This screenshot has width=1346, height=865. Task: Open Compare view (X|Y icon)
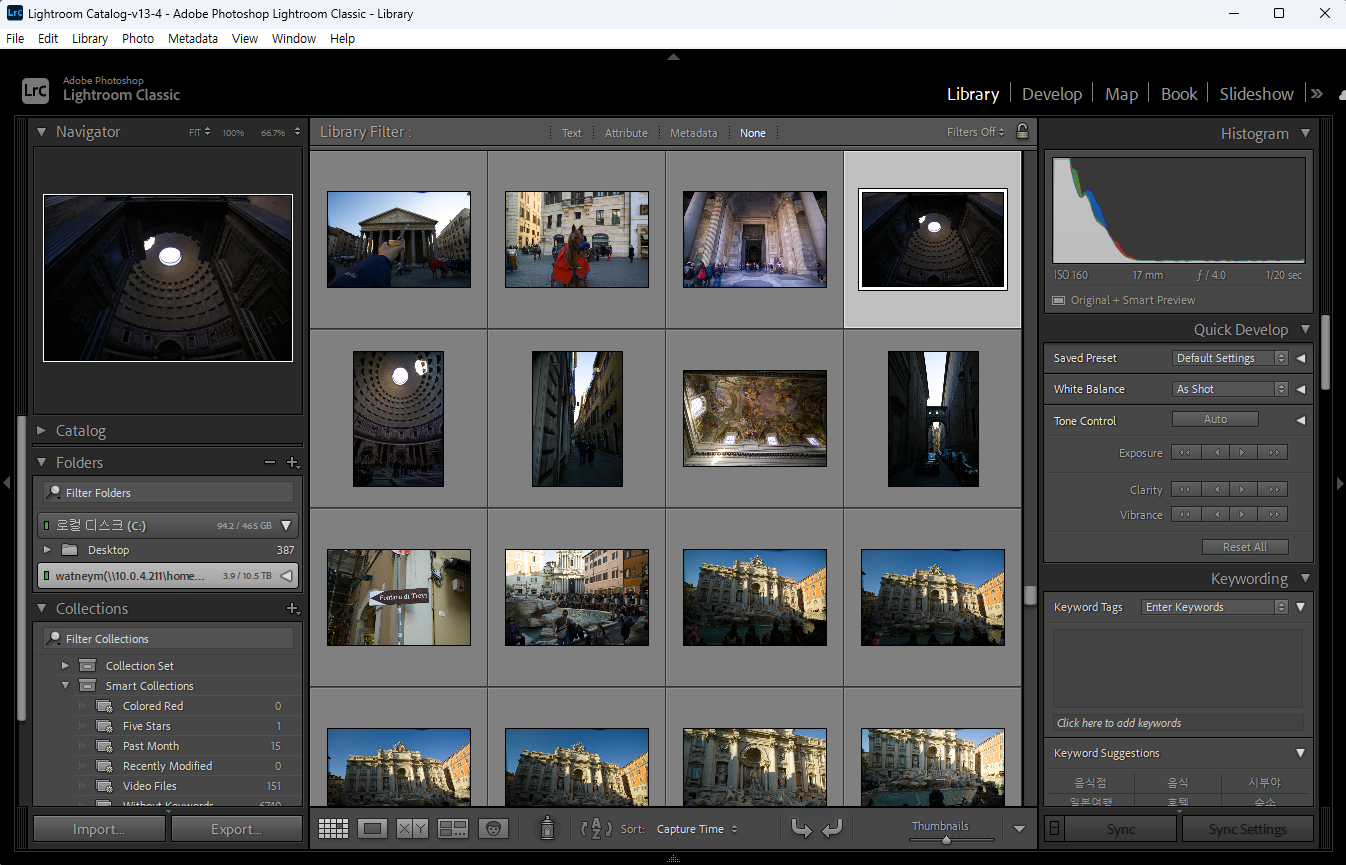(x=412, y=829)
